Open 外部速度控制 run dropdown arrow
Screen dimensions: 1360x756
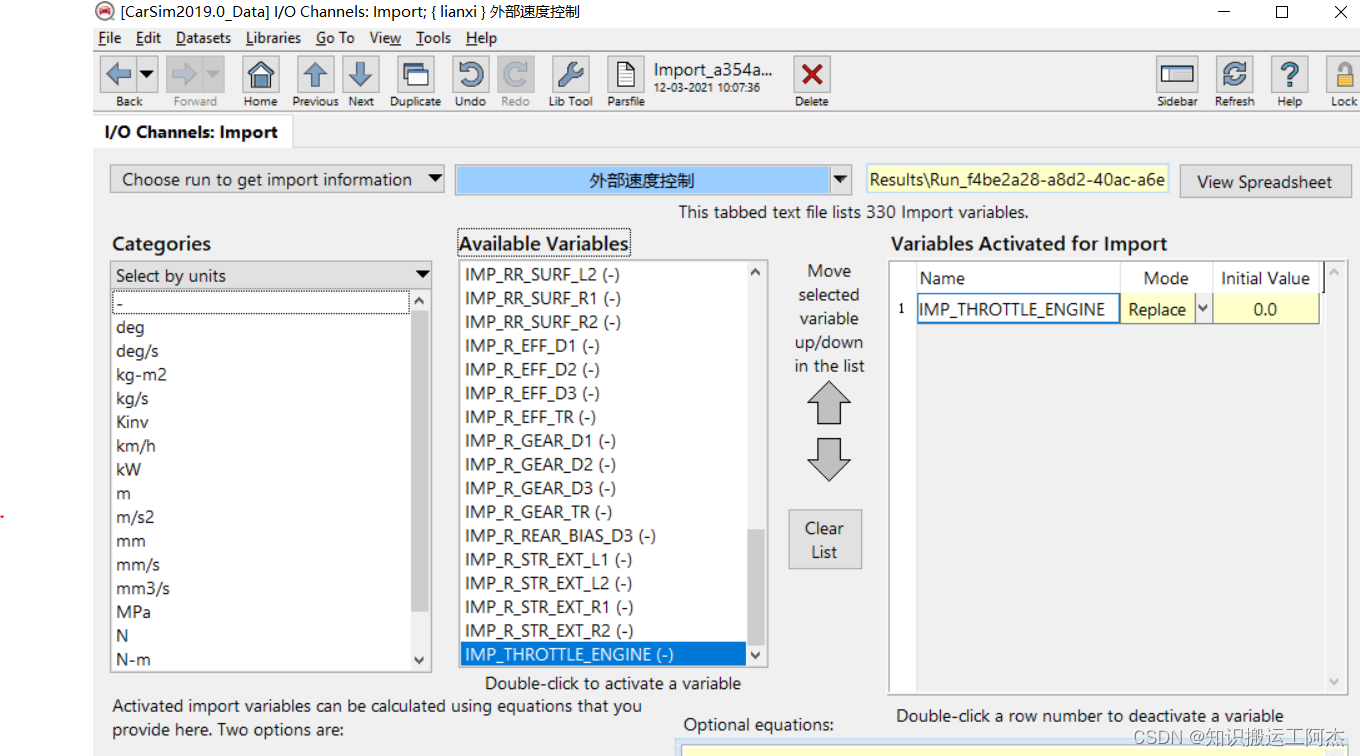[841, 180]
